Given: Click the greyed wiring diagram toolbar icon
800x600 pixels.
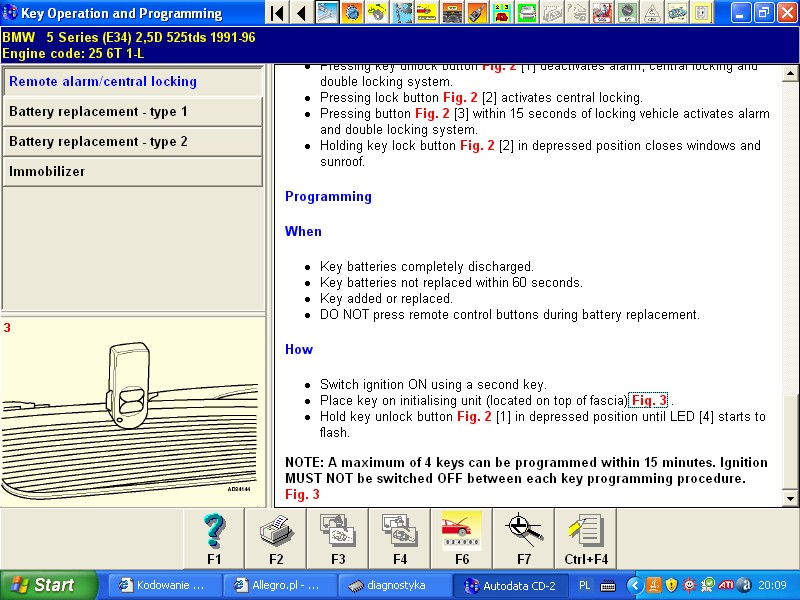Looking at the screenshot, I should (552, 13).
